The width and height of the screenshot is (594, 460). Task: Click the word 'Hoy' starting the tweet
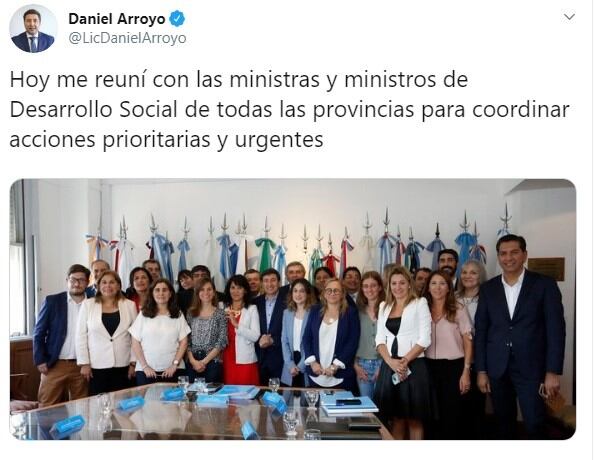pos(30,80)
